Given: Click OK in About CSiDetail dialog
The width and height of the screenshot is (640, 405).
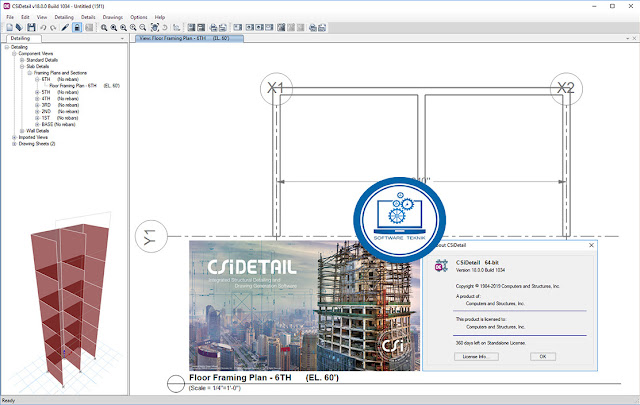Looking at the screenshot, I should tap(543, 356).
